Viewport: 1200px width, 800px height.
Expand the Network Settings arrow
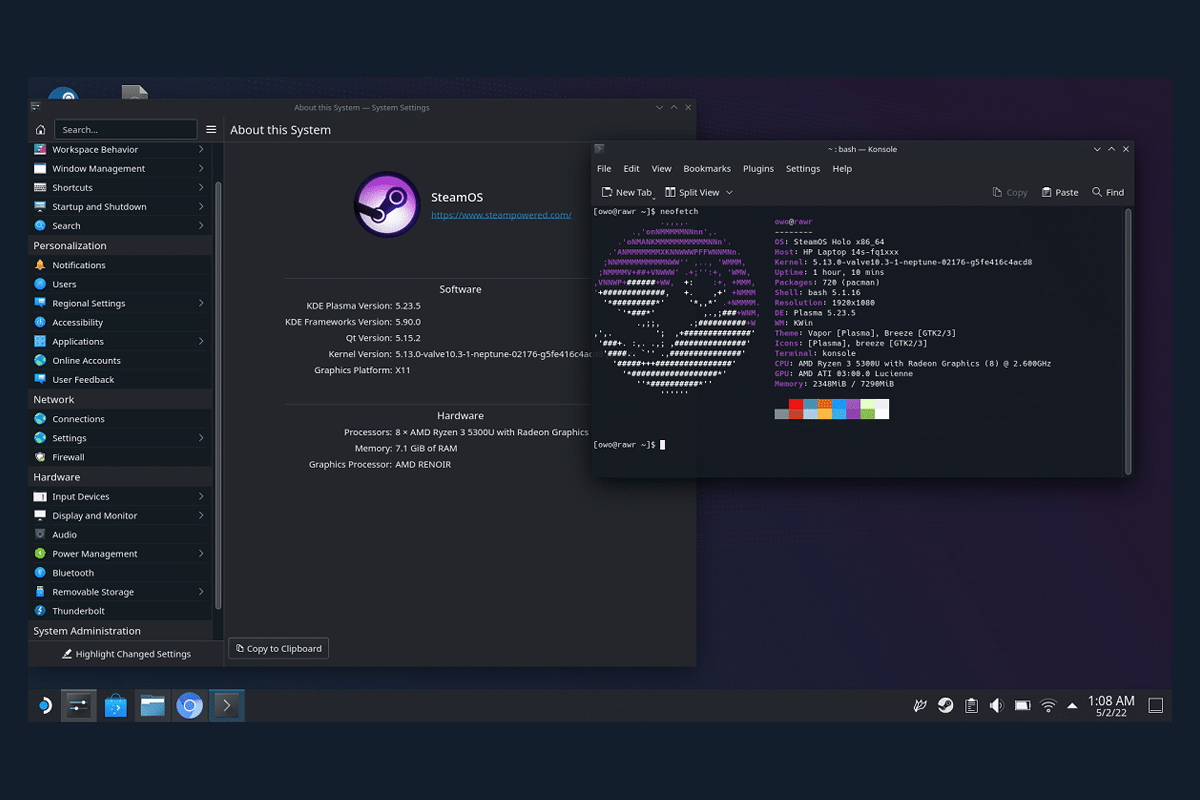(x=201, y=438)
